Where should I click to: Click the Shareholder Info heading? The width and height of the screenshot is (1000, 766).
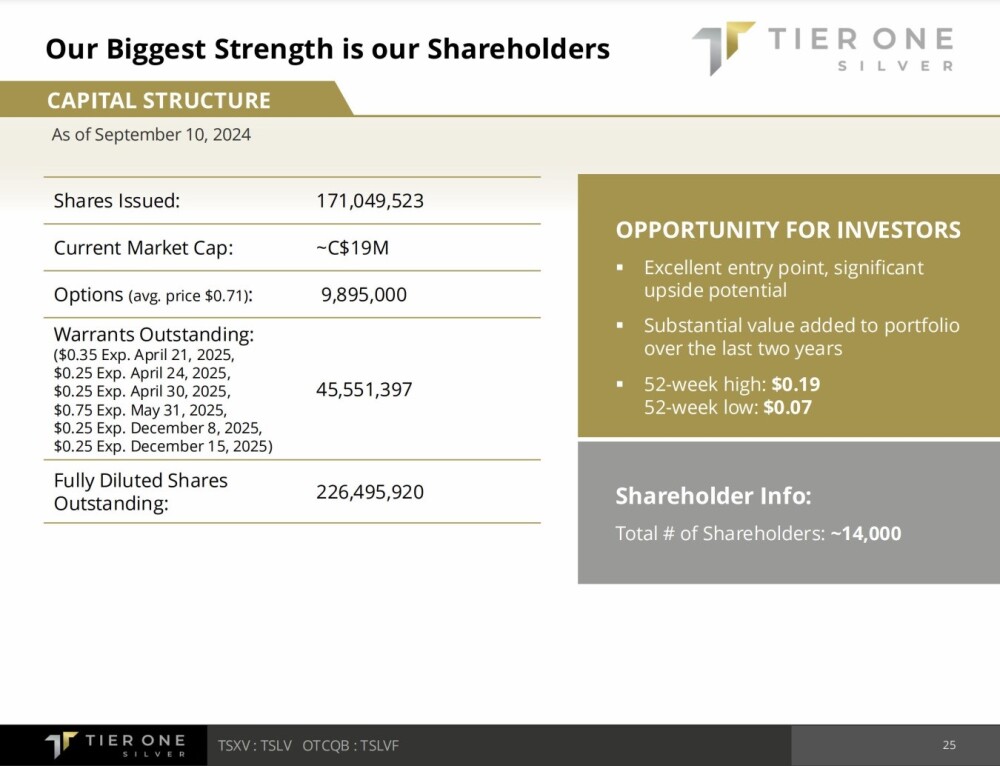pos(713,496)
